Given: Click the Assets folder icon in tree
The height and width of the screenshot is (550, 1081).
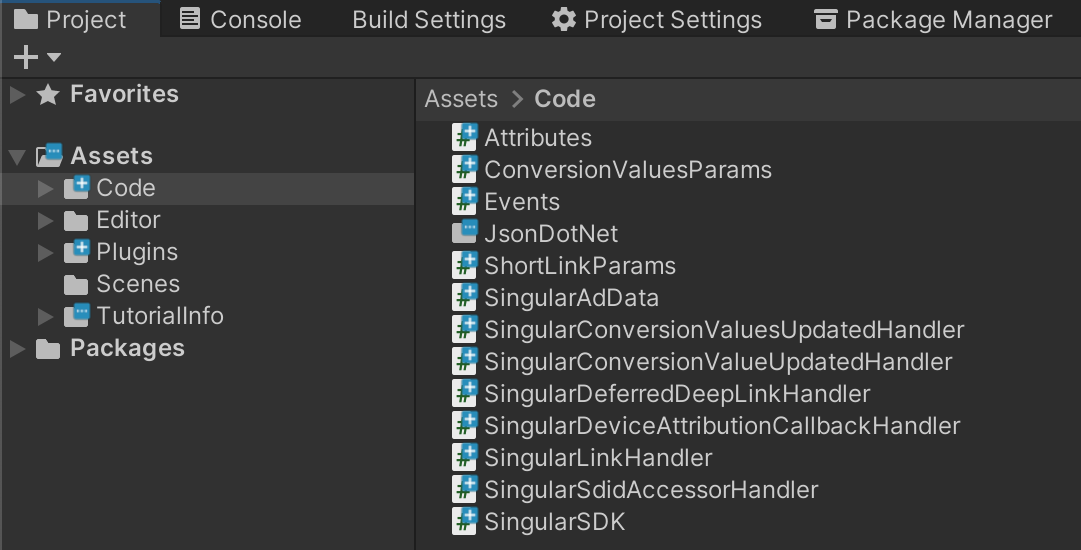Looking at the screenshot, I should click(49, 156).
